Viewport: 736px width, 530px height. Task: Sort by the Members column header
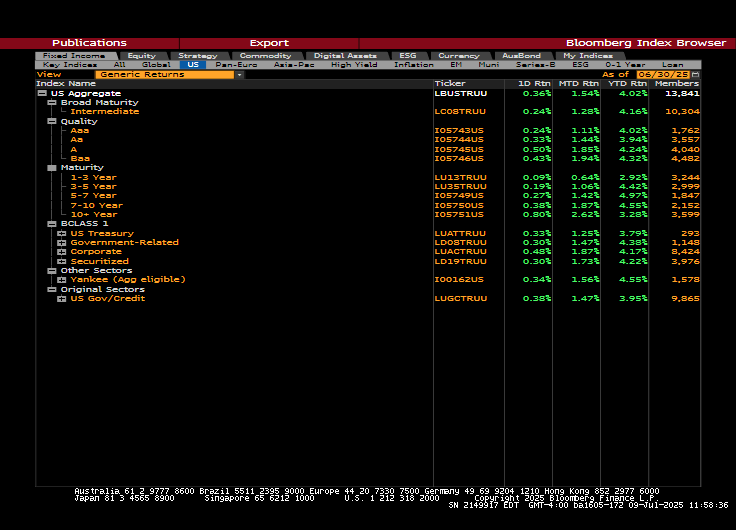(677, 84)
